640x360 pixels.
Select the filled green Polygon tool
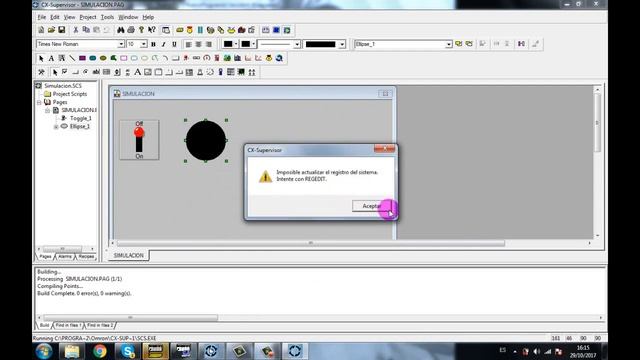[x=113, y=58]
